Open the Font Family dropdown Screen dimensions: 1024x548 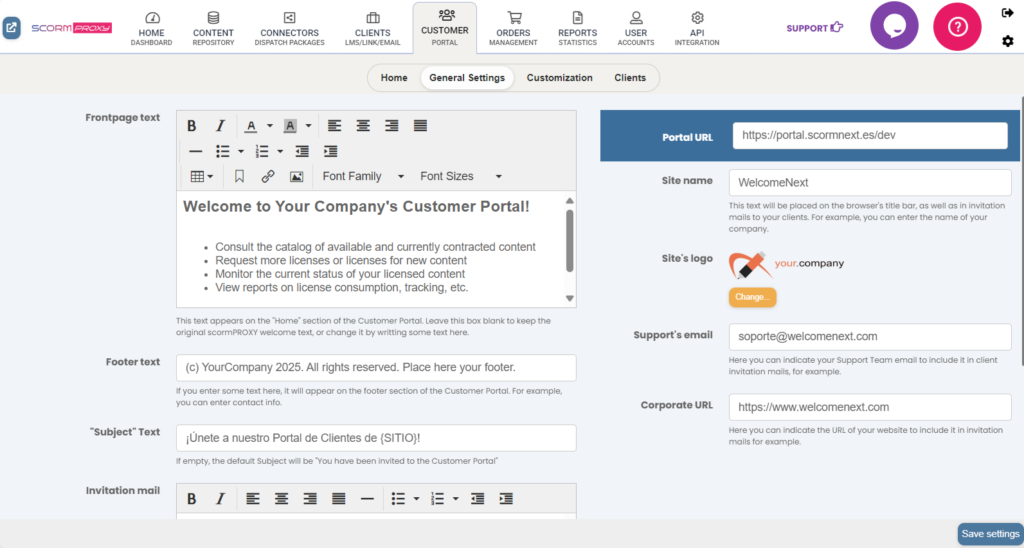(363, 176)
